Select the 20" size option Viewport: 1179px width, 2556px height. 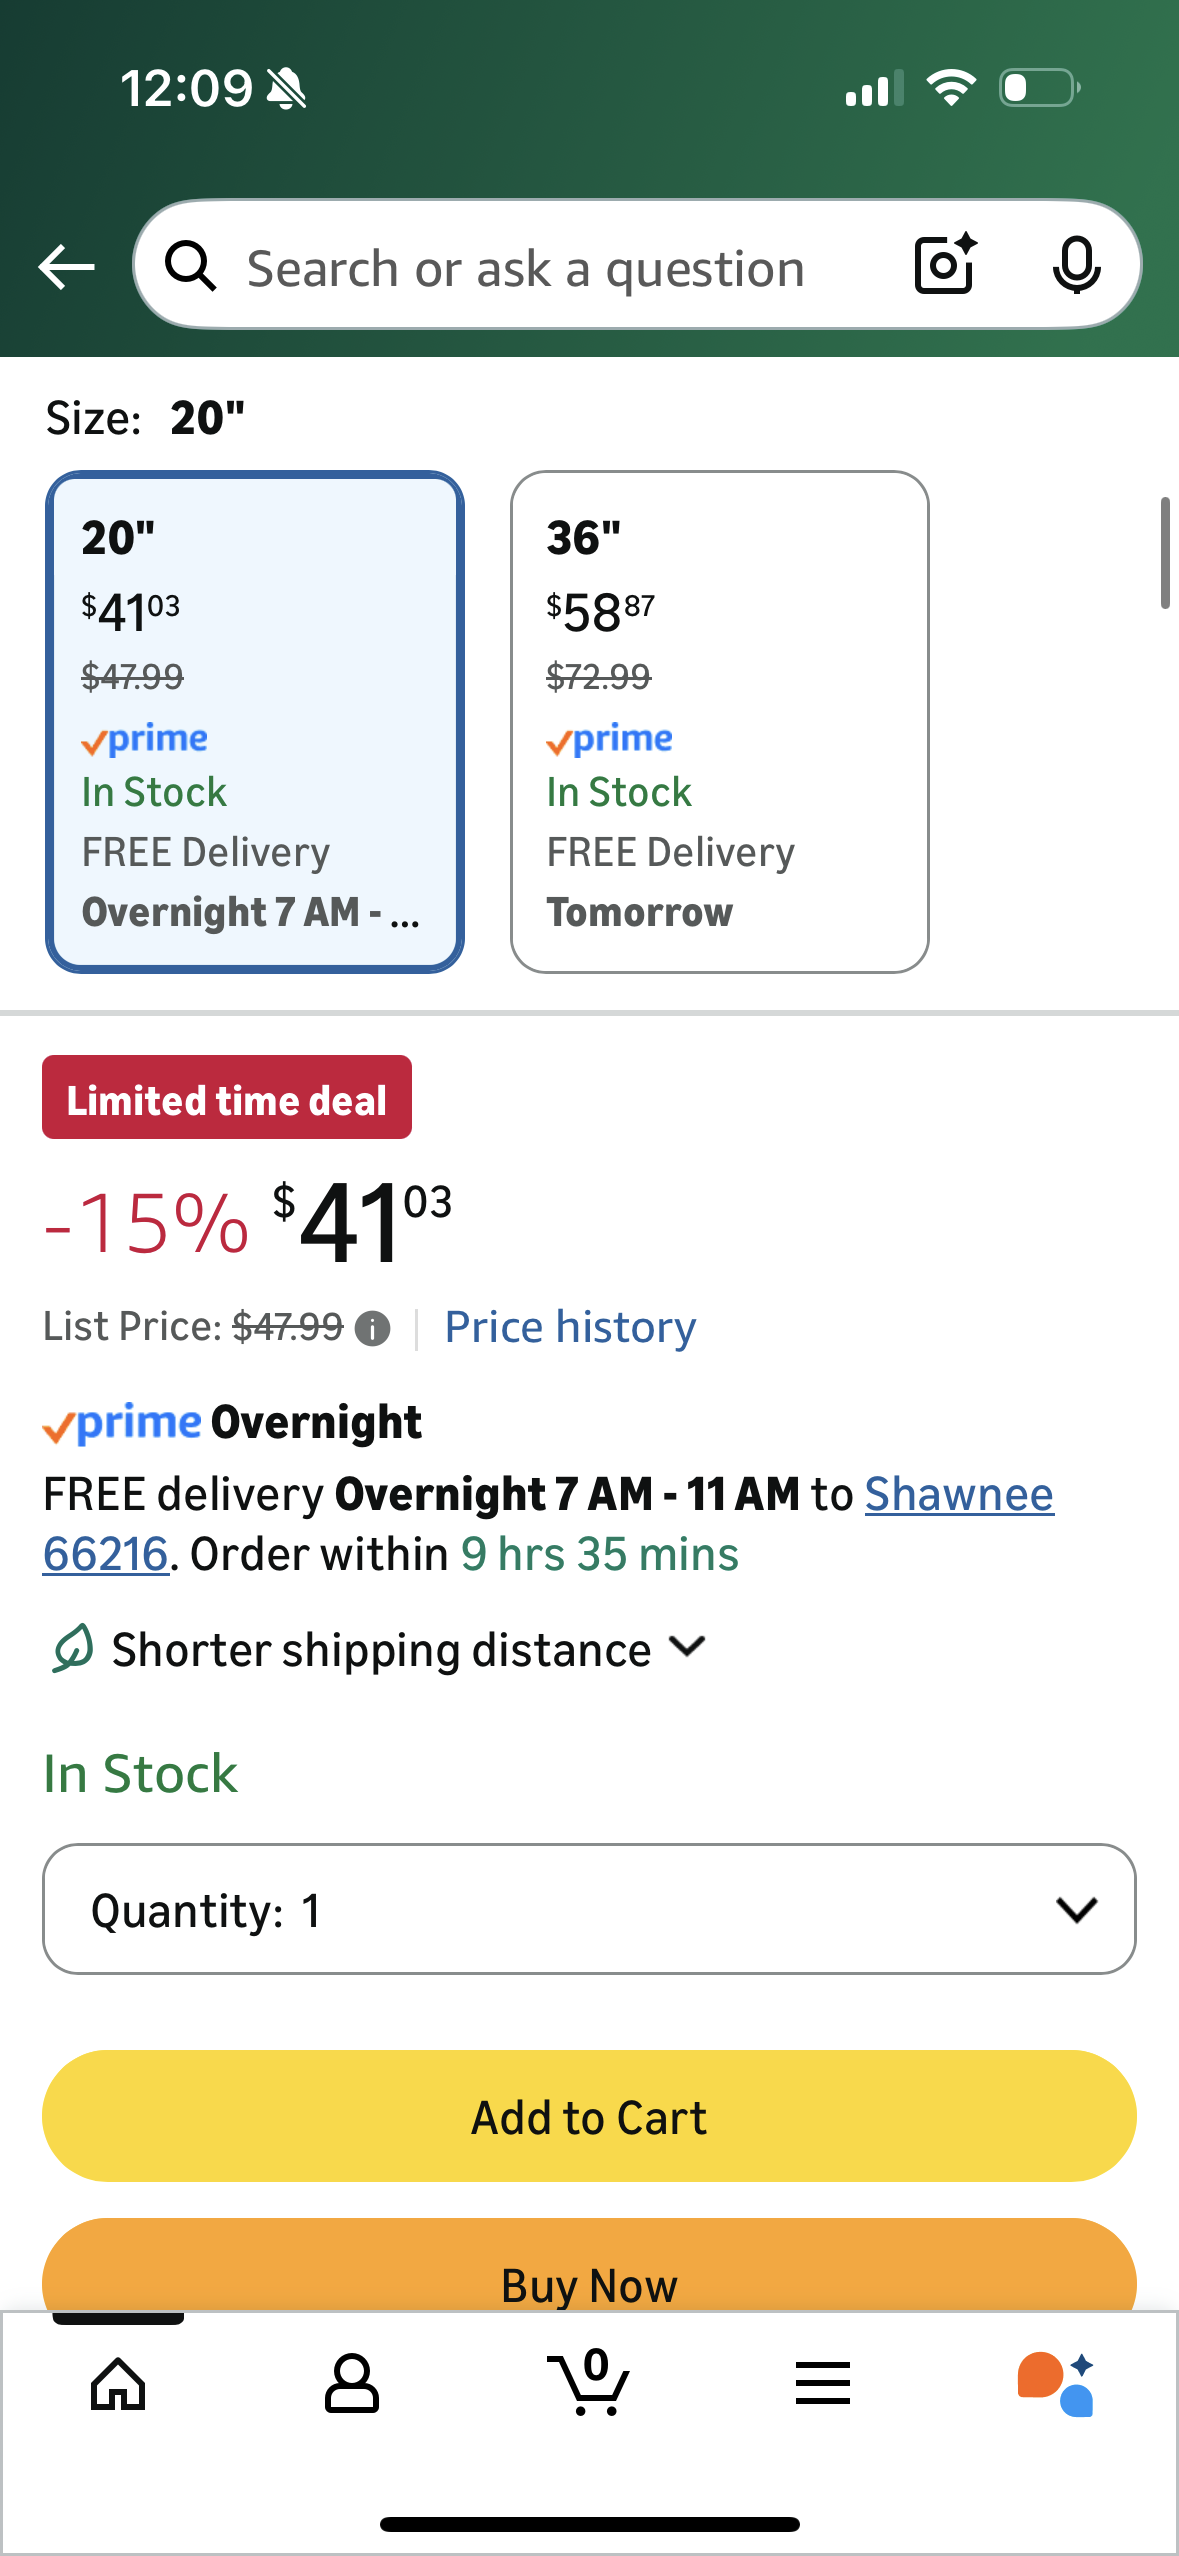click(255, 722)
